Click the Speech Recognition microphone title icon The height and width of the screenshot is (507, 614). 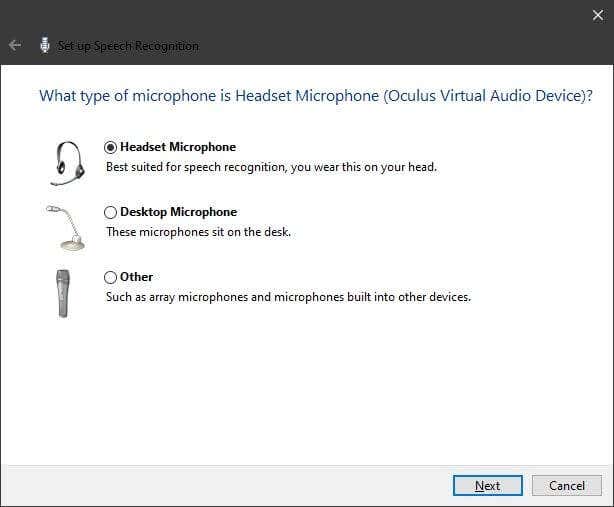pos(45,45)
